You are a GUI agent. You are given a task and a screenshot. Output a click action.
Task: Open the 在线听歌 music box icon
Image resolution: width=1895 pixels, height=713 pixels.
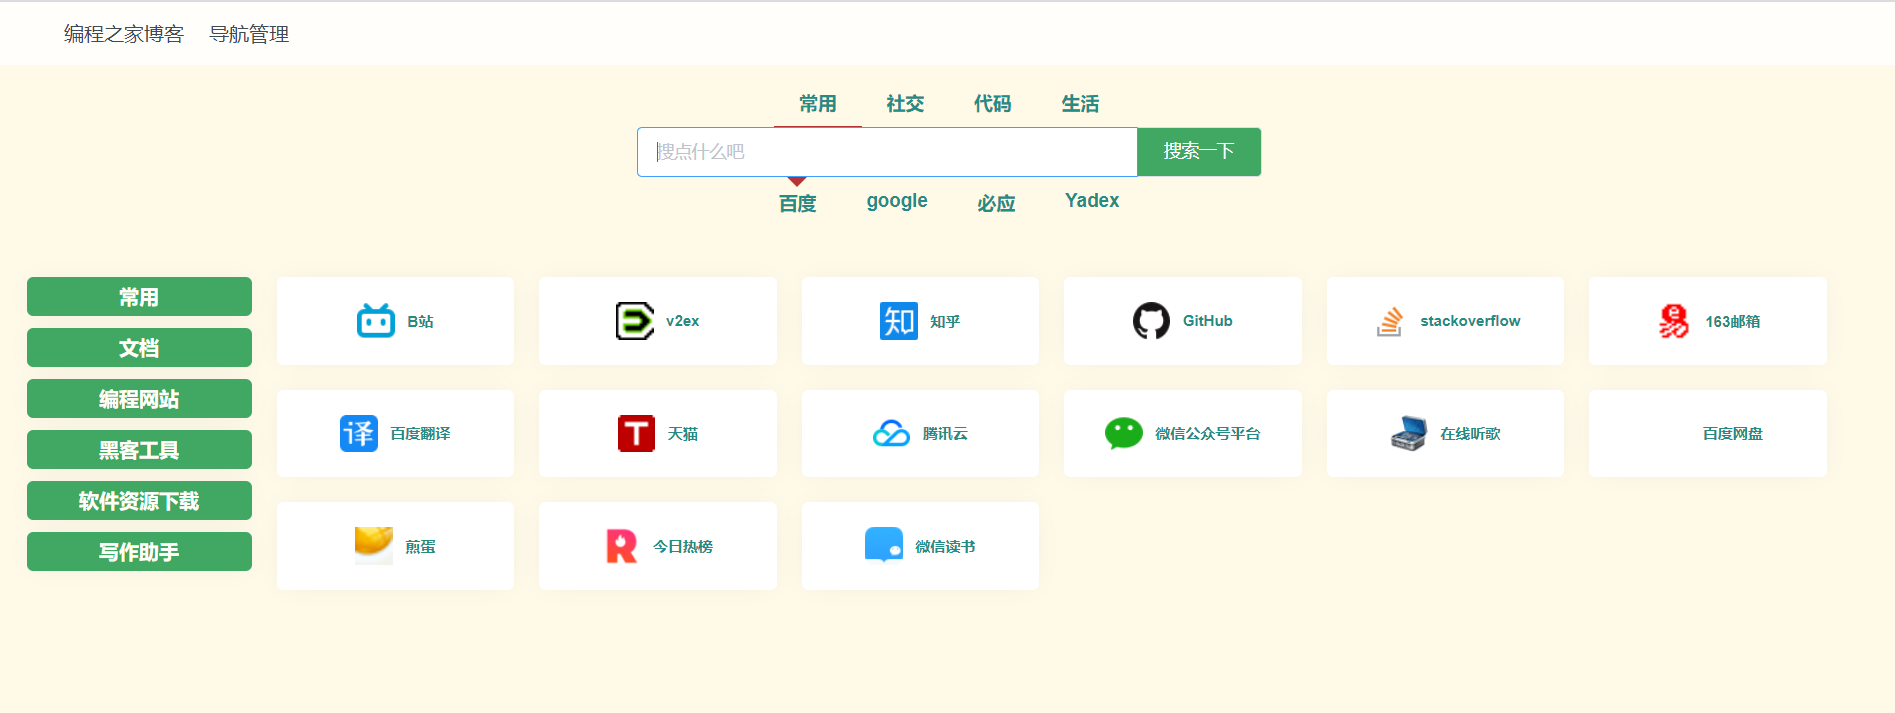click(x=1409, y=434)
